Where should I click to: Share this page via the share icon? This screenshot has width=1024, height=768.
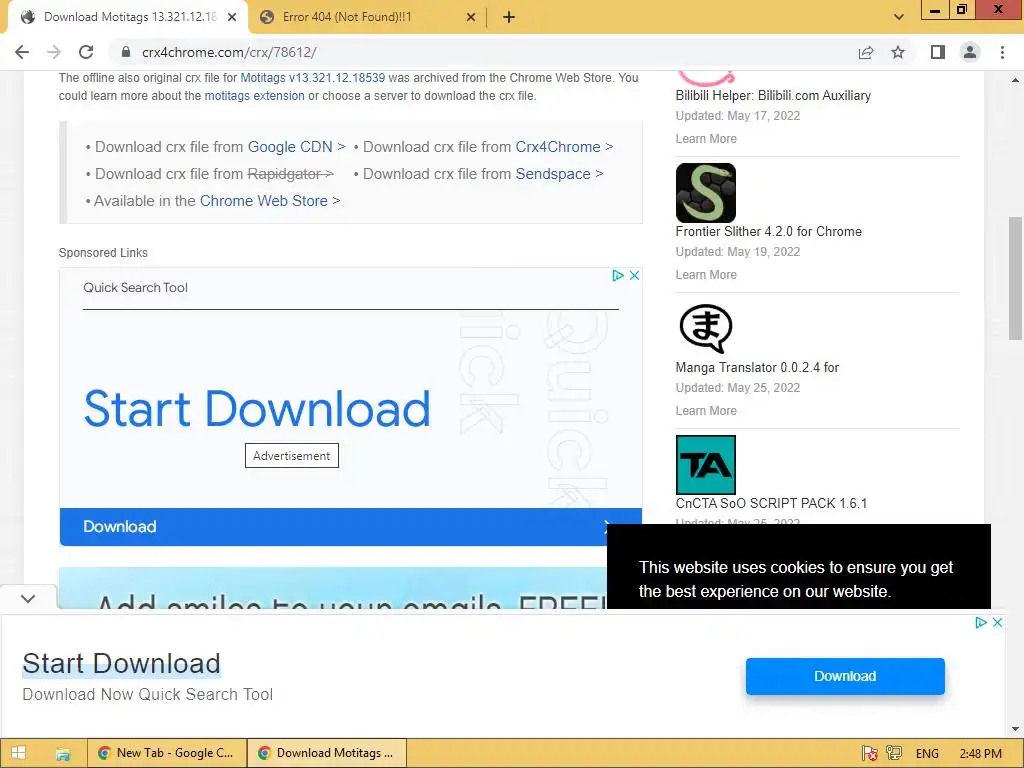[x=866, y=52]
